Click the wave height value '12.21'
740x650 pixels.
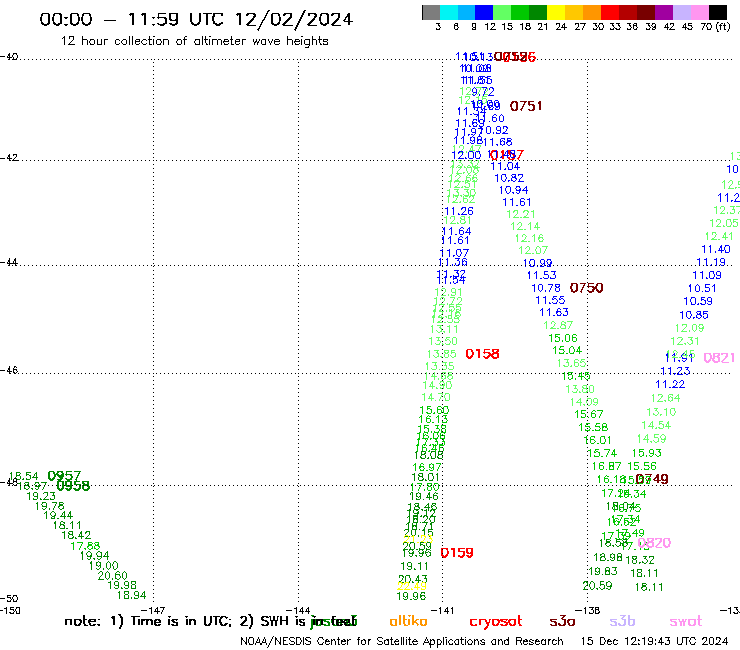pos(521,214)
